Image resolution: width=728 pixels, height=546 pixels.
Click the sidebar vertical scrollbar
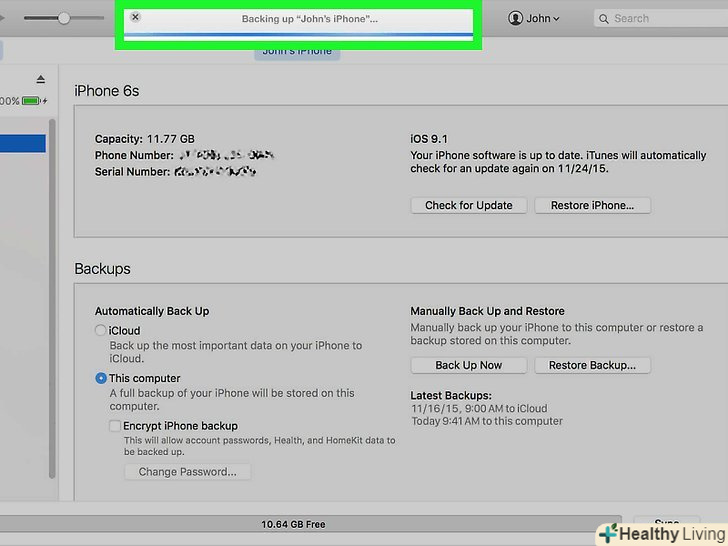tap(52, 299)
